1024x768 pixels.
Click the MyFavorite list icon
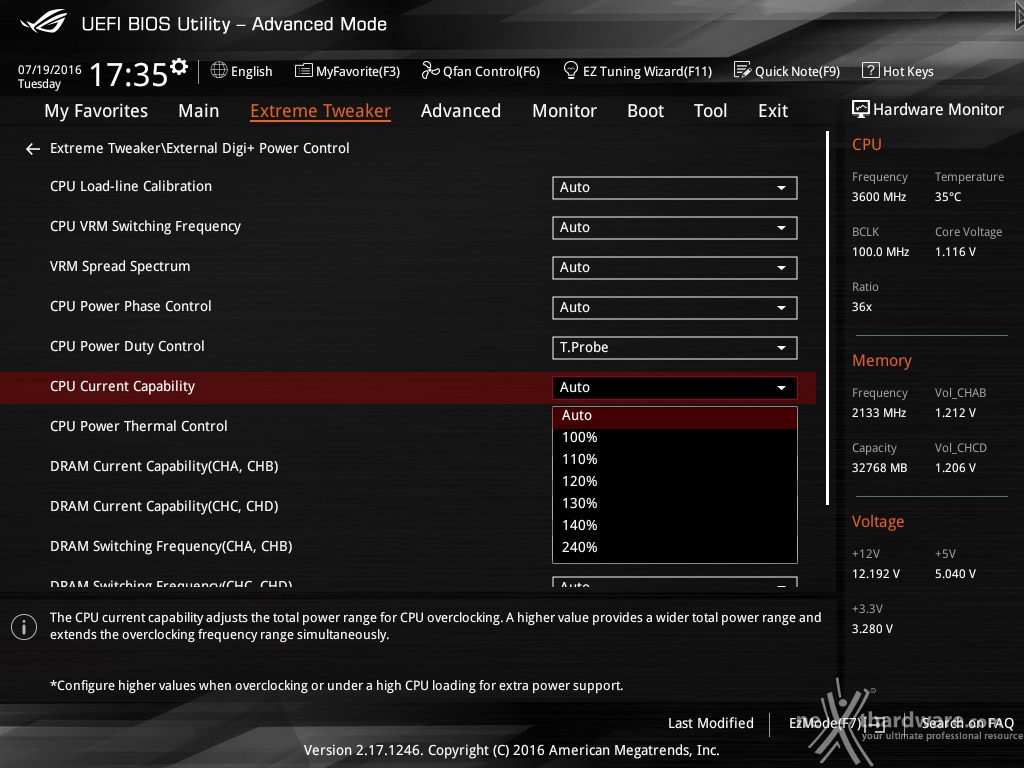304,71
